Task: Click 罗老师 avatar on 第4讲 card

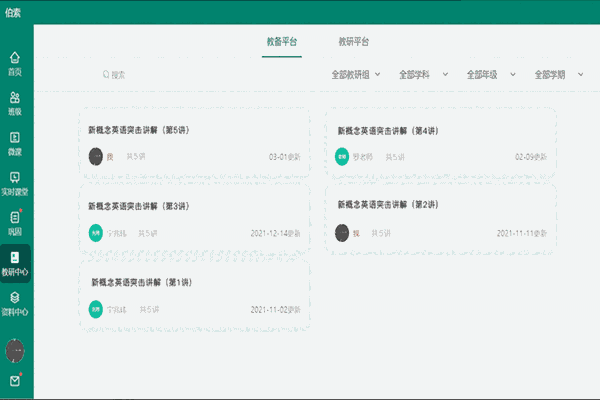Action: coord(342,157)
